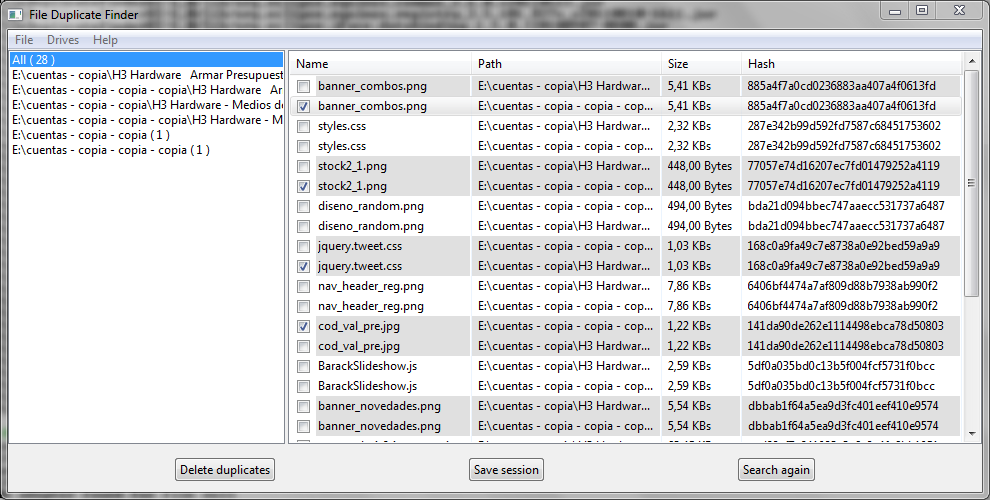990x500 pixels.
Task: Check the second BarackSlideshow.js checkbox
Action: (304, 386)
